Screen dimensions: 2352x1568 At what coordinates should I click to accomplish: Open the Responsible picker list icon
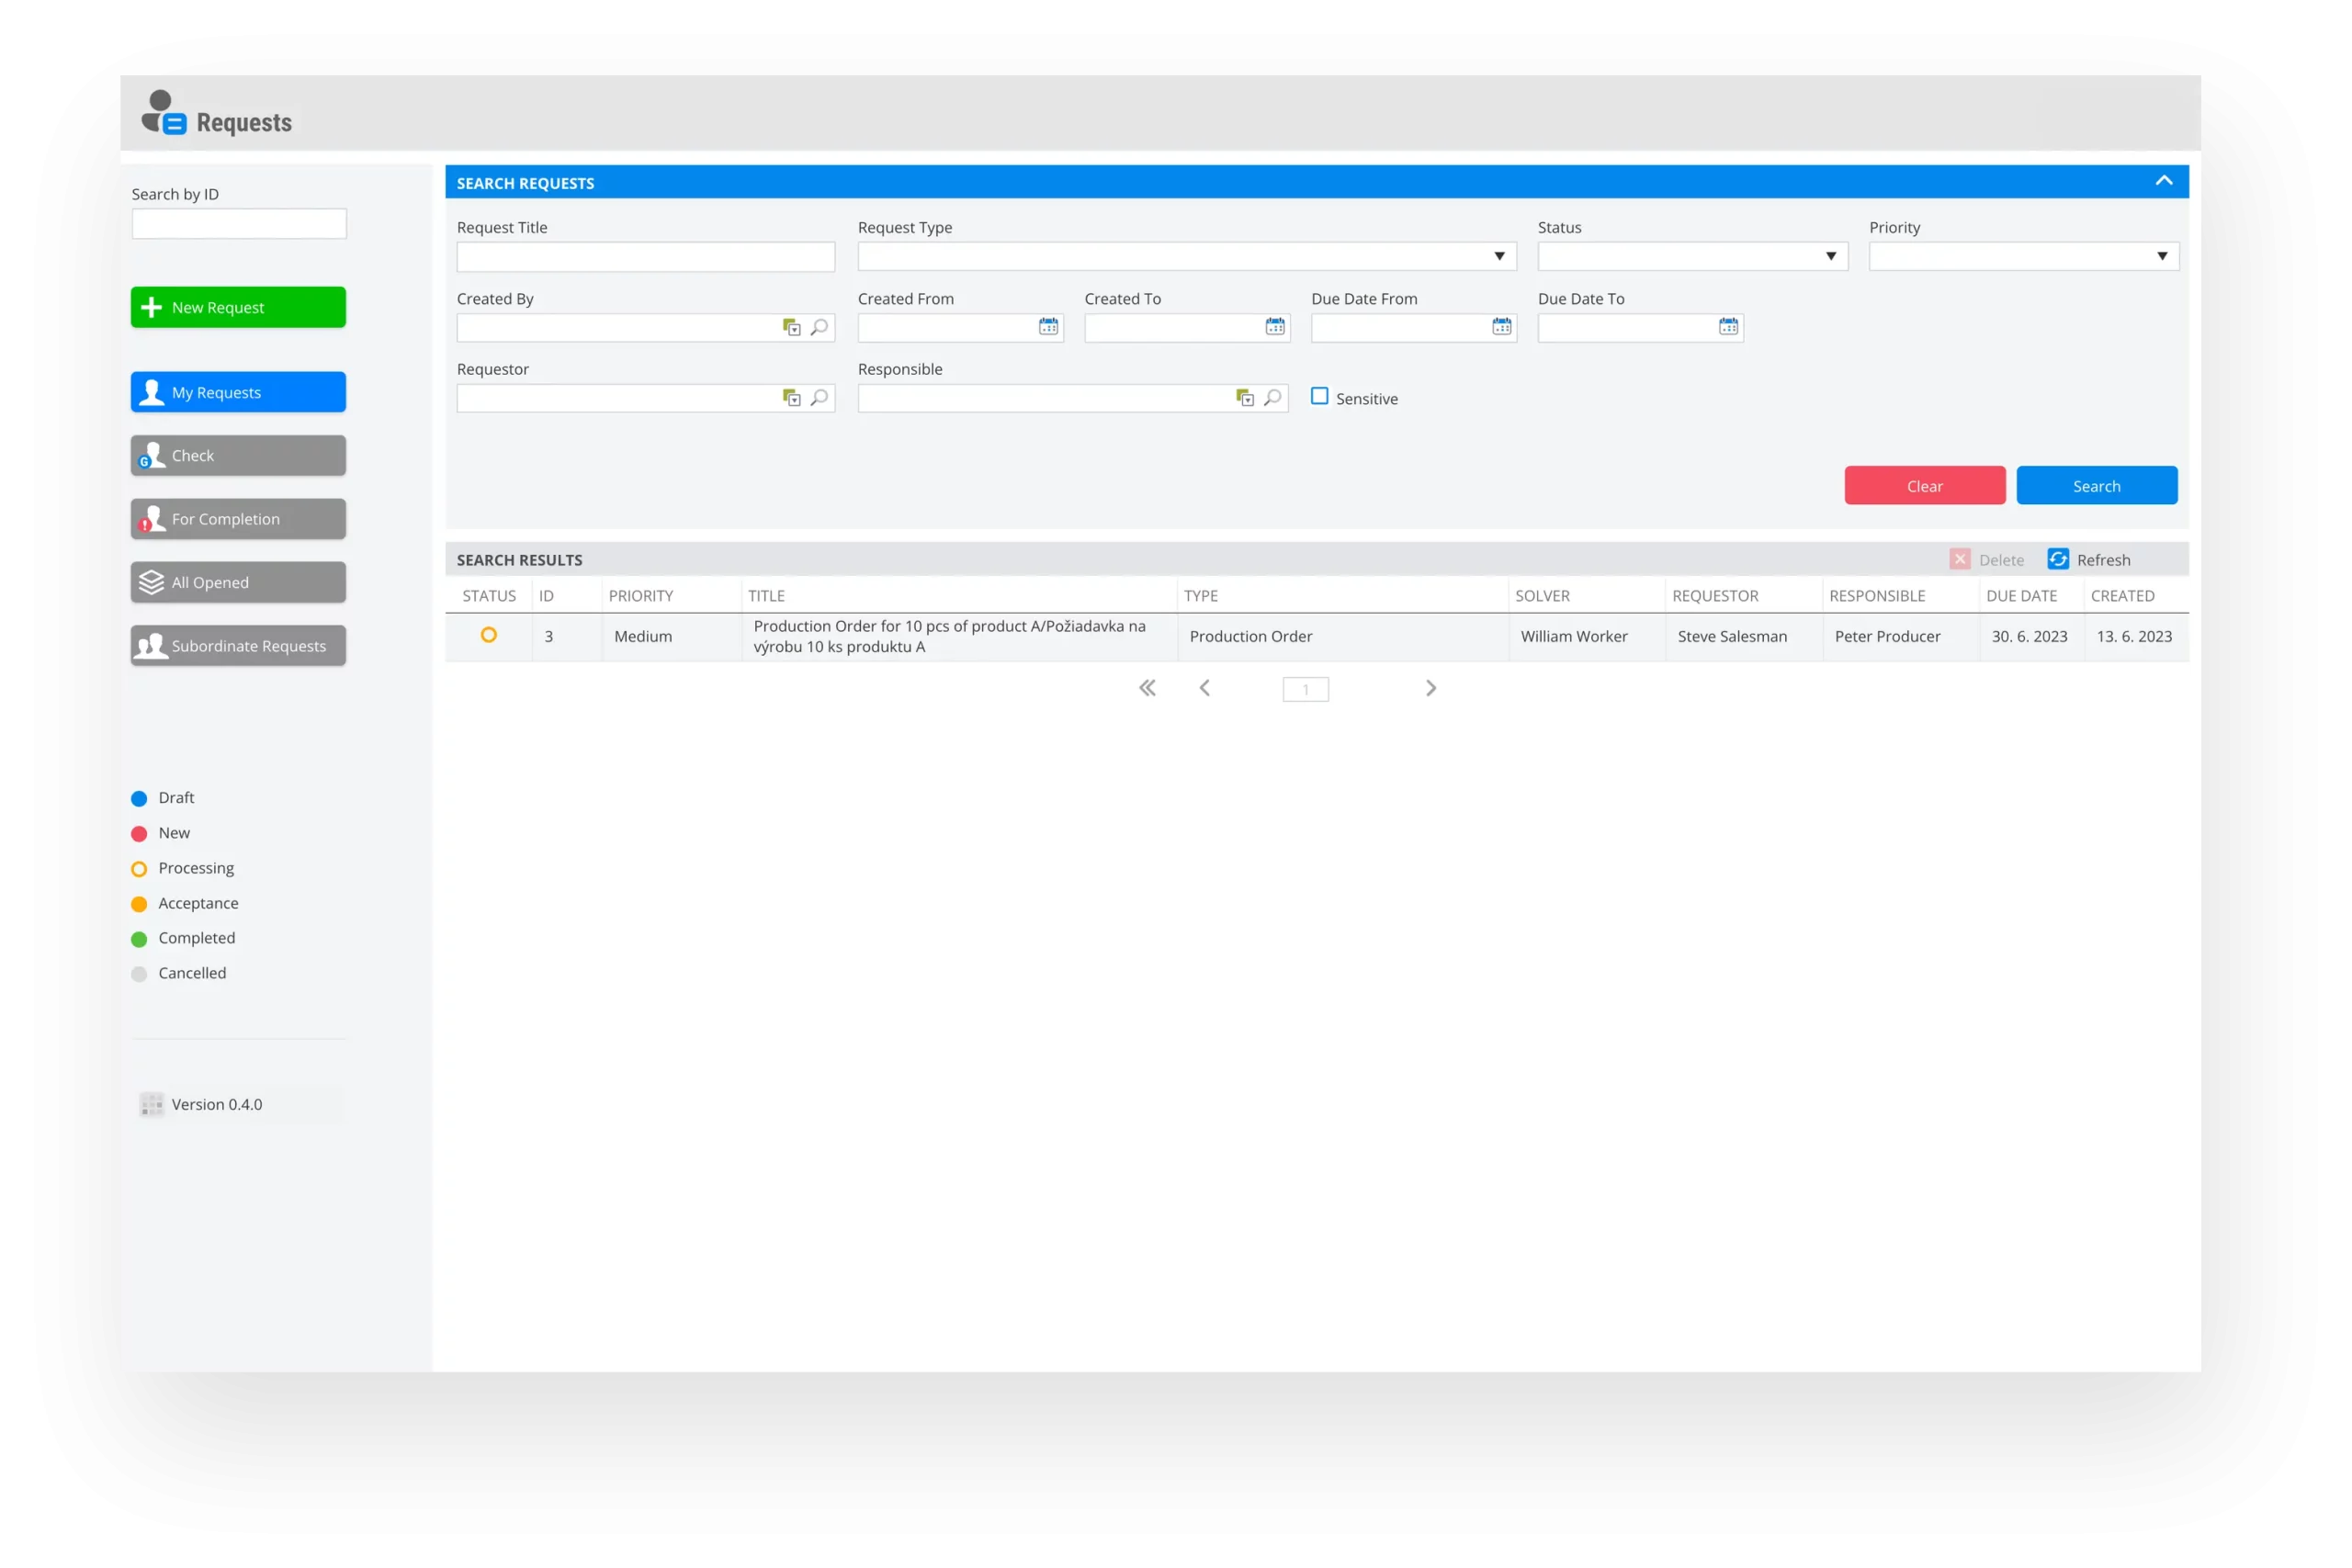pos(1245,398)
